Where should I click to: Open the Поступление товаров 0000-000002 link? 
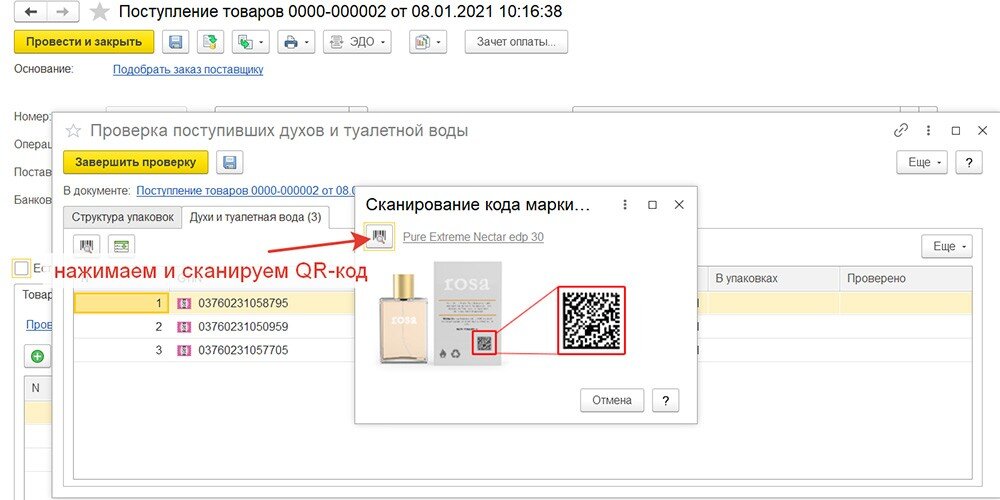pos(246,190)
